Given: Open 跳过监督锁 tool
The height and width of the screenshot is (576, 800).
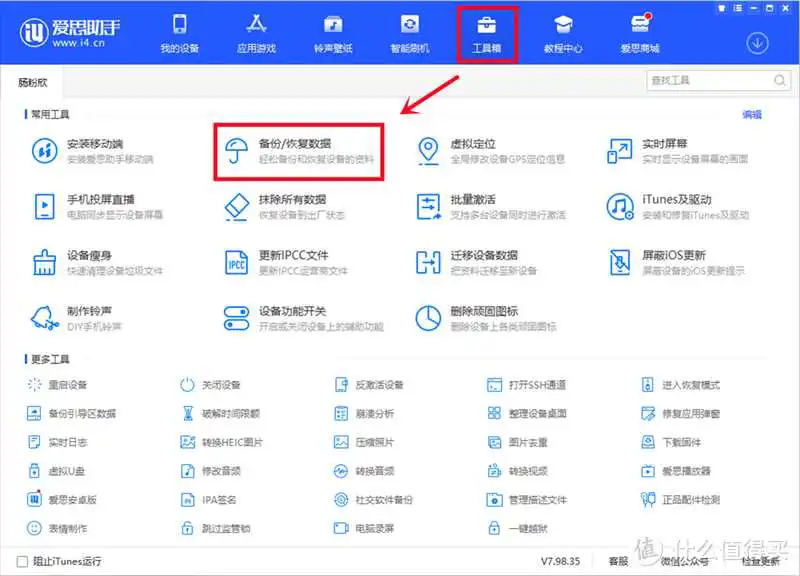Looking at the screenshot, I should [x=215, y=528].
